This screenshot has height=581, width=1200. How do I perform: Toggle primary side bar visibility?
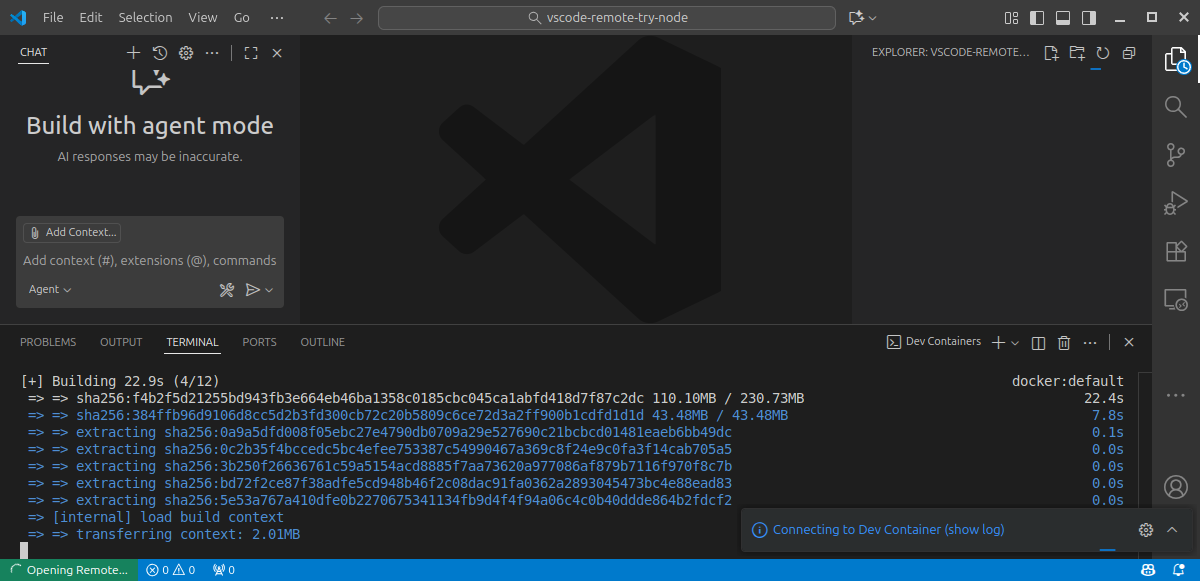click(x=1036, y=18)
